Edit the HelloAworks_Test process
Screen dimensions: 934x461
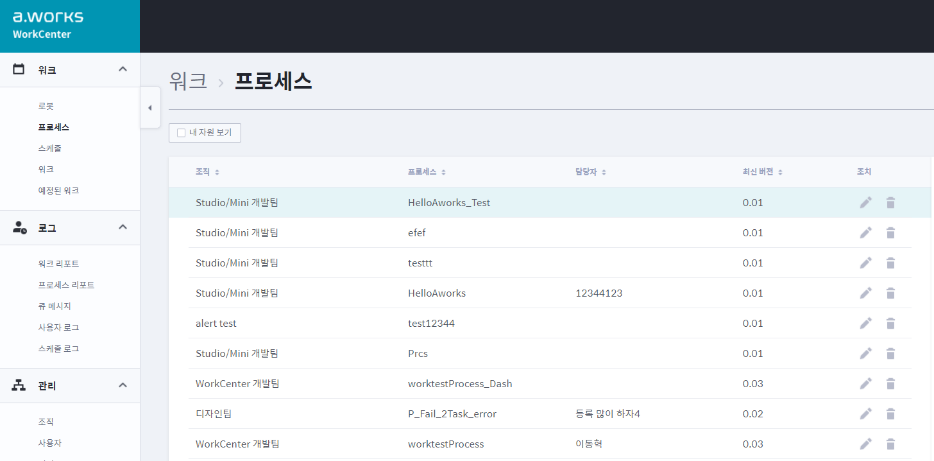pos(865,203)
